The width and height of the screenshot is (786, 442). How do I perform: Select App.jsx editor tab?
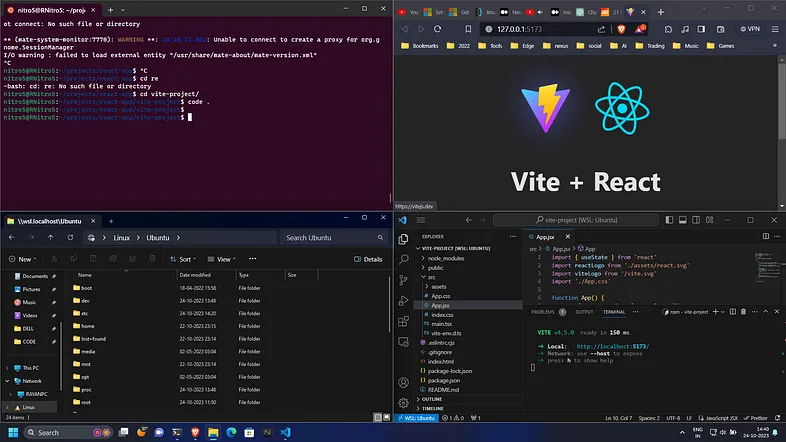click(x=545, y=237)
